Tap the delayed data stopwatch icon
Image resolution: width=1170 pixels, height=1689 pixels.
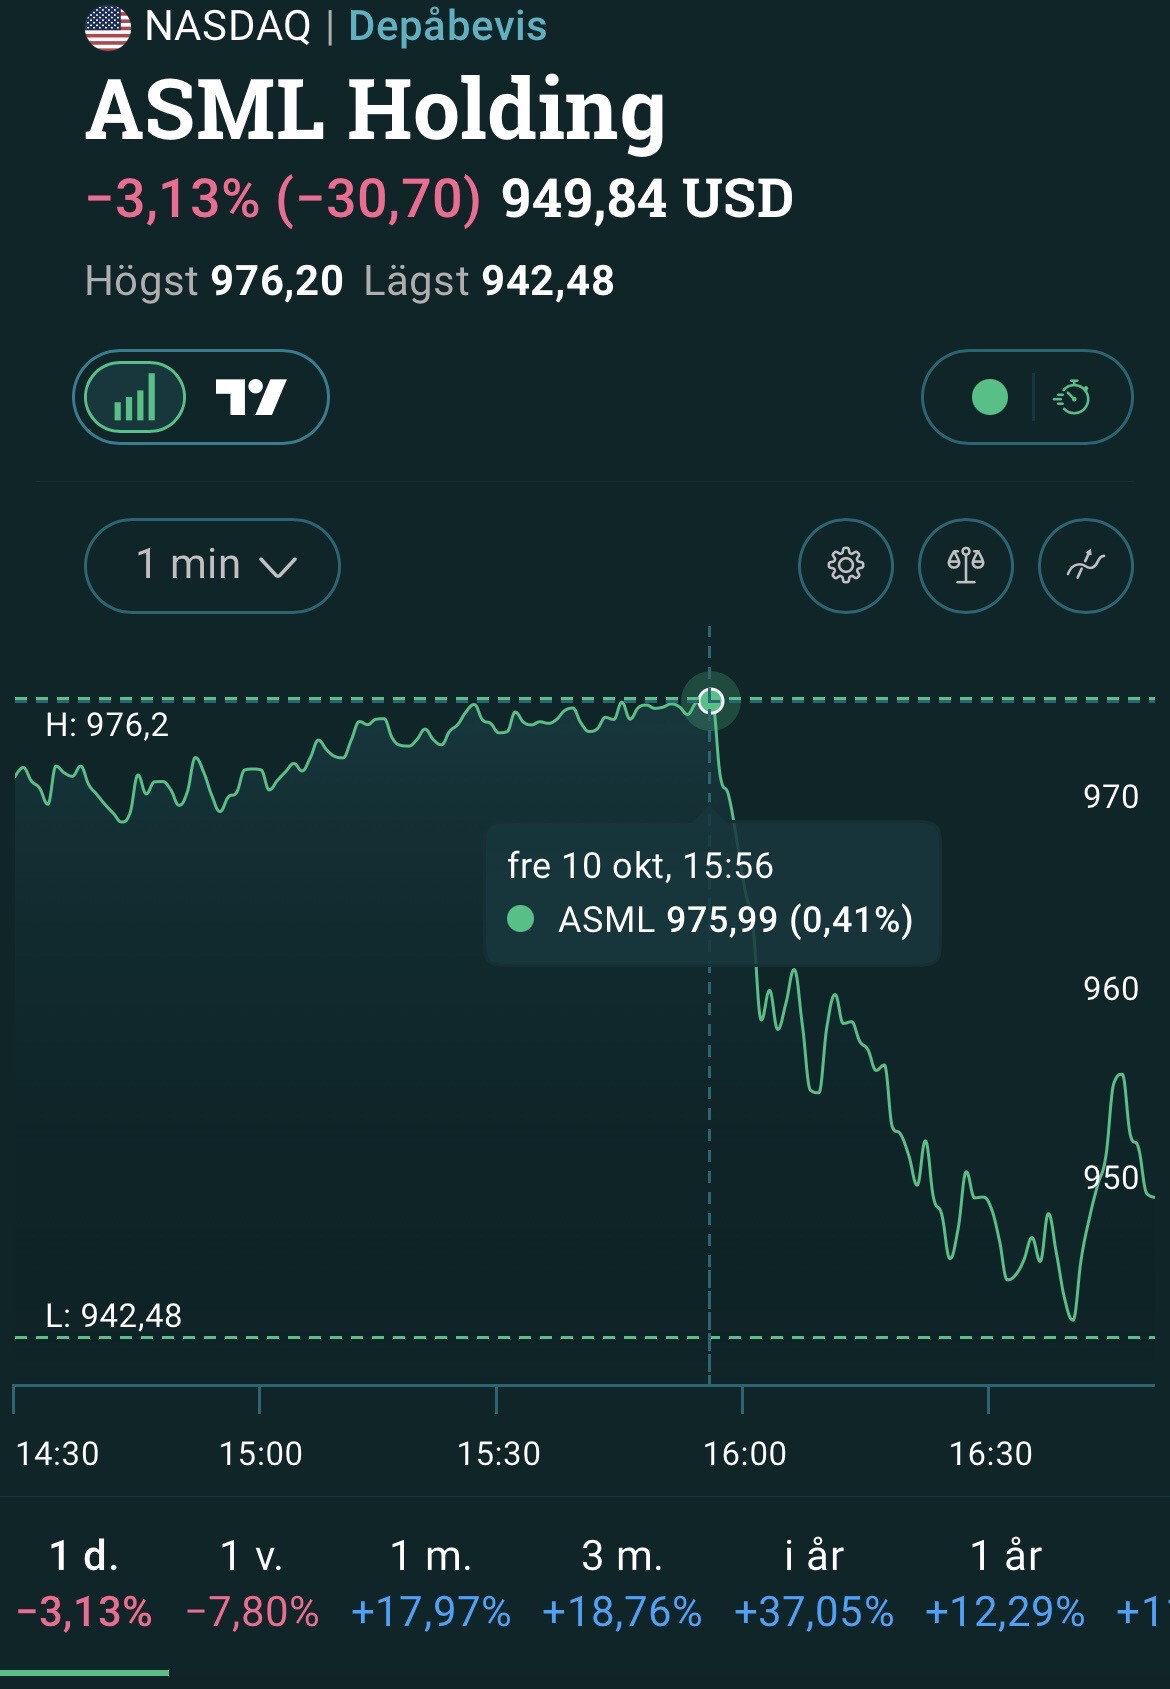click(x=1073, y=397)
